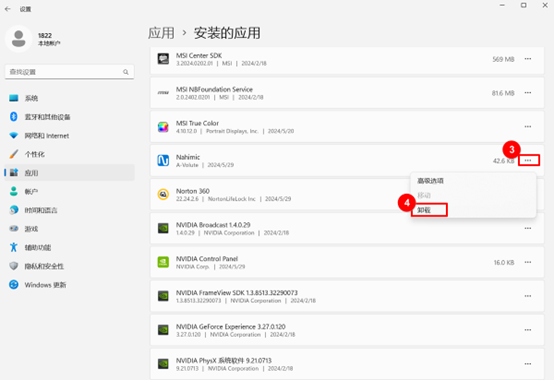Choose Uninstall in the Nahimic menu
Screen dimensions: 554x380
point(424,210)
